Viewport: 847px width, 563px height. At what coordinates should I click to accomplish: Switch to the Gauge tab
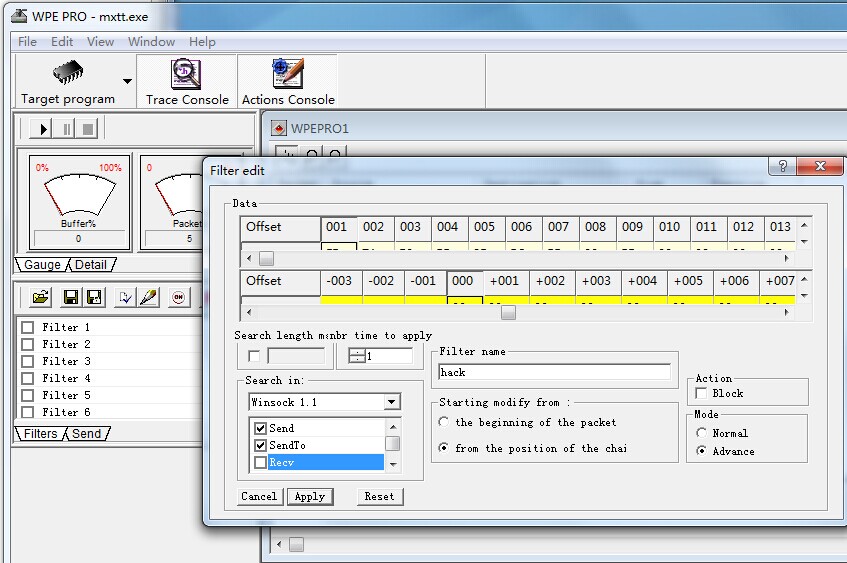42,265
